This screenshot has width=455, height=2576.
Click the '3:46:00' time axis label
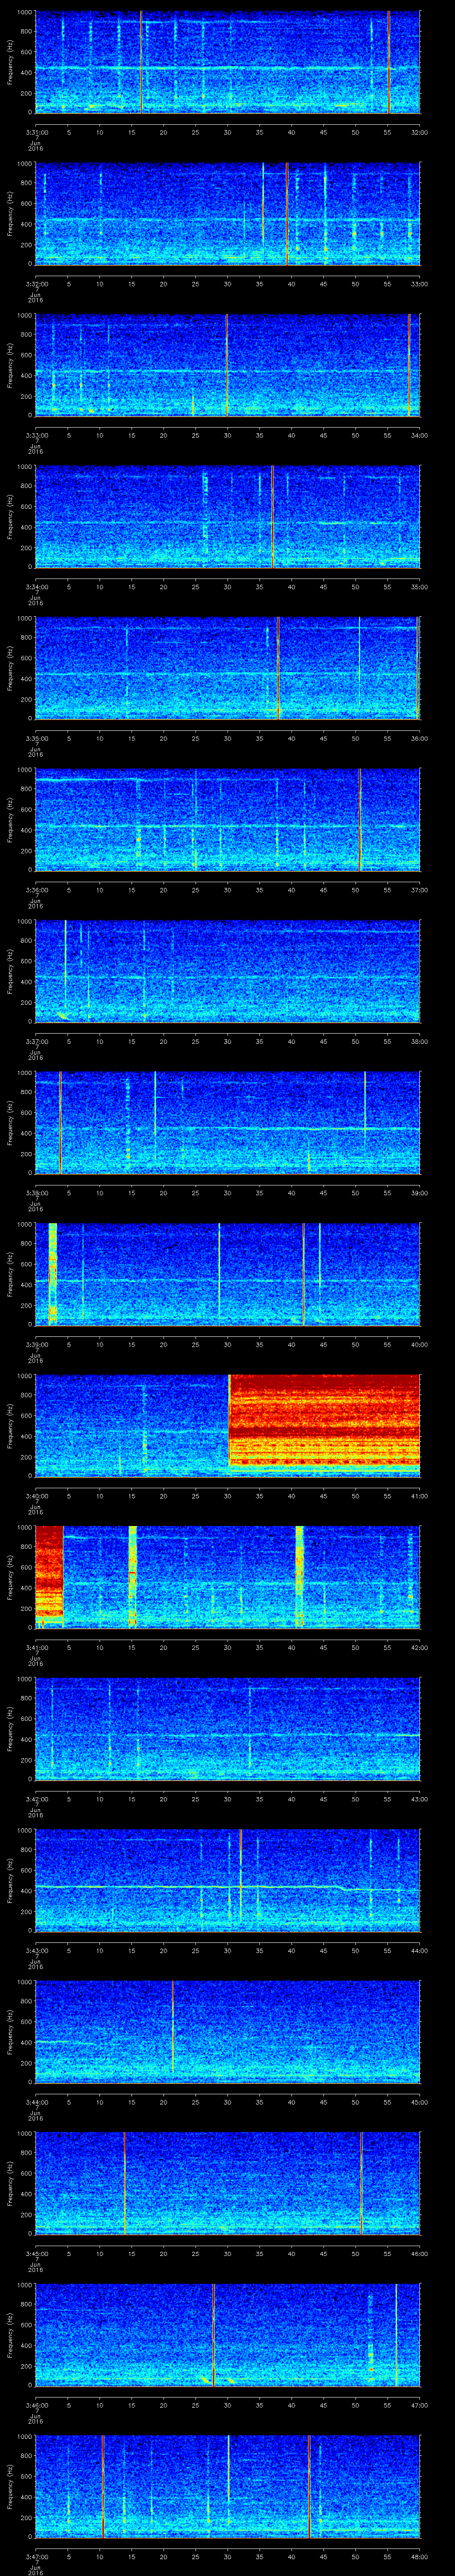(x=36, y=2405)
